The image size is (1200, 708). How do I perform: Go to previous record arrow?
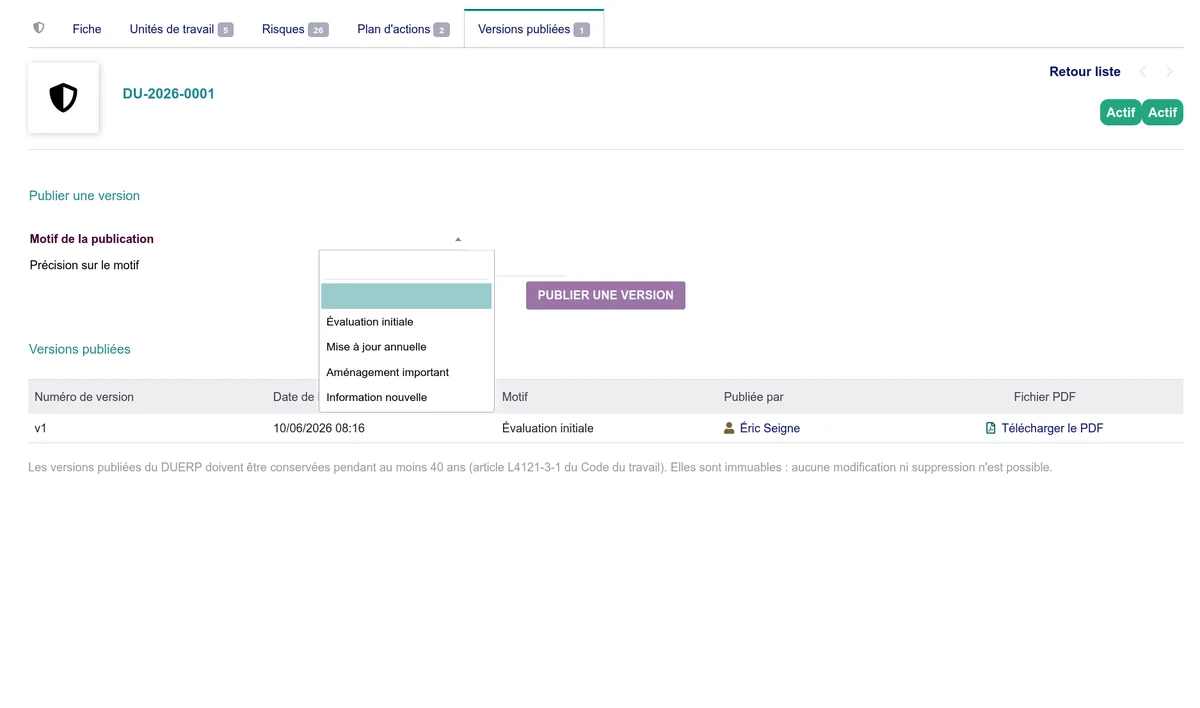(1143, 72)
